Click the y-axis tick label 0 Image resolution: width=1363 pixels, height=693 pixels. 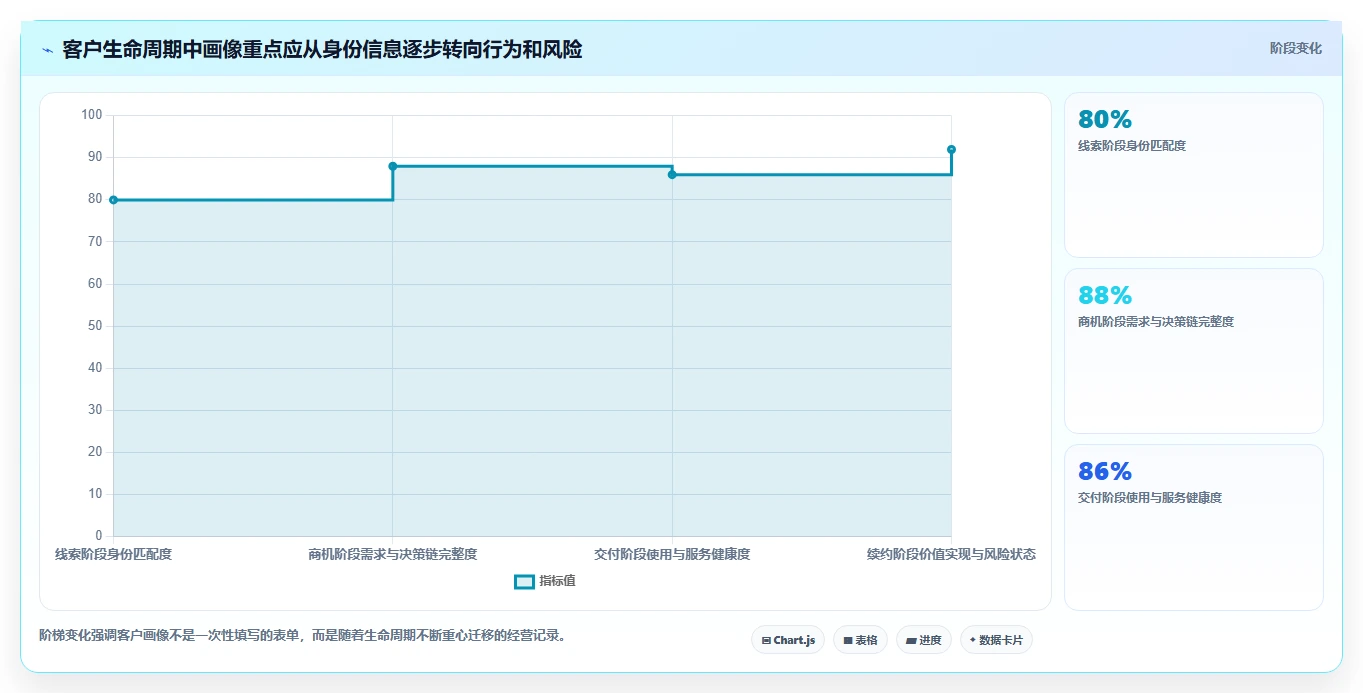99,536
